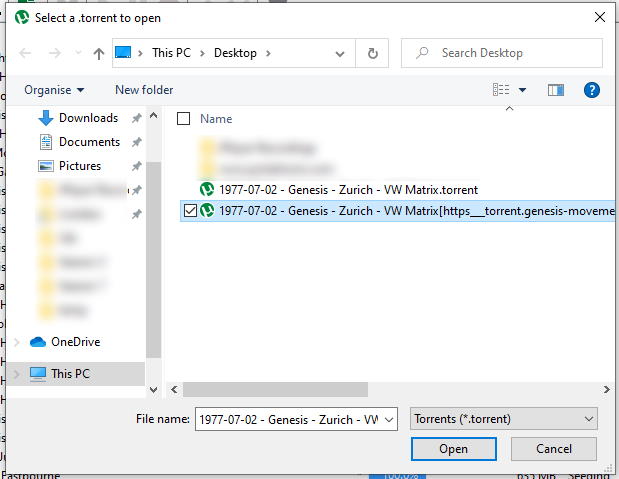Sort files by Name column header
619x479 pixels.
click(x=216, y=118)
